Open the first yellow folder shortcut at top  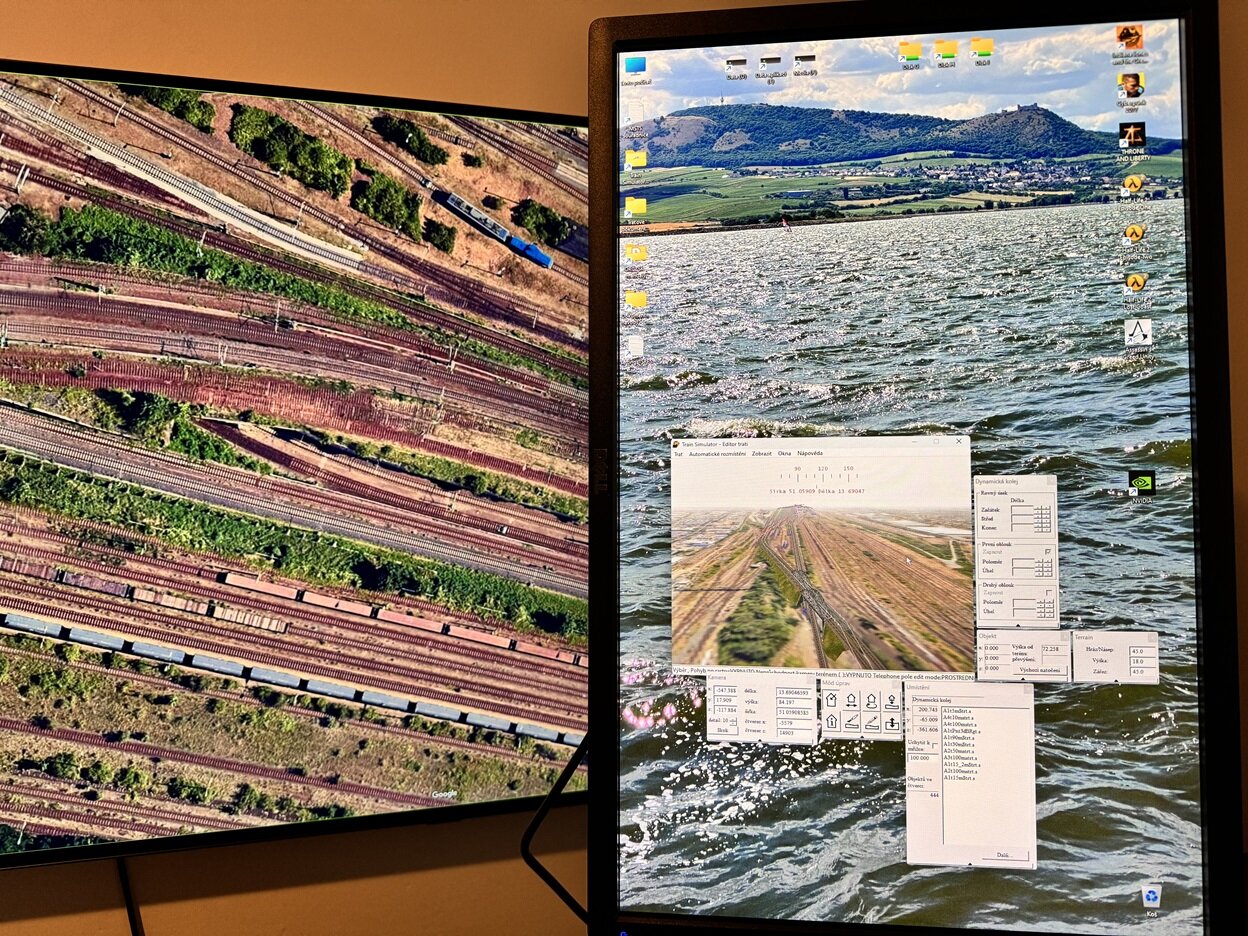(x=910, y=54)
